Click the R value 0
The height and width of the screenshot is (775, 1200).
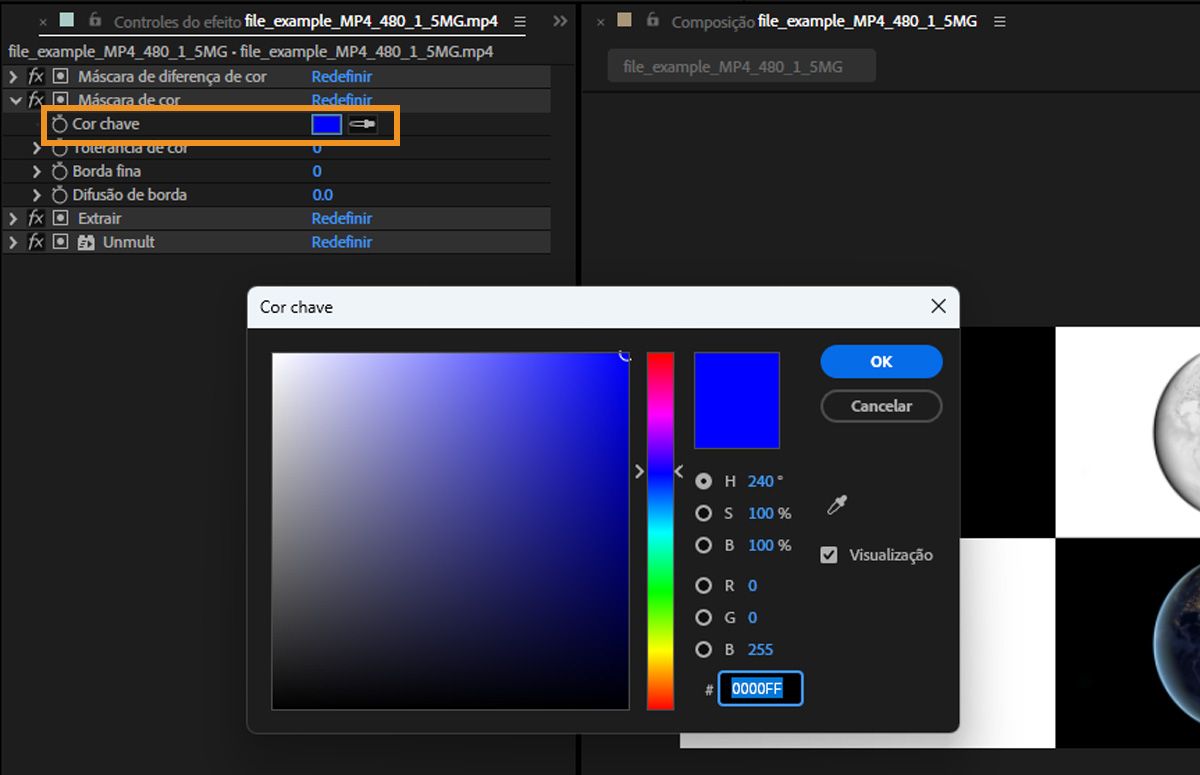(x=752, y=585)
